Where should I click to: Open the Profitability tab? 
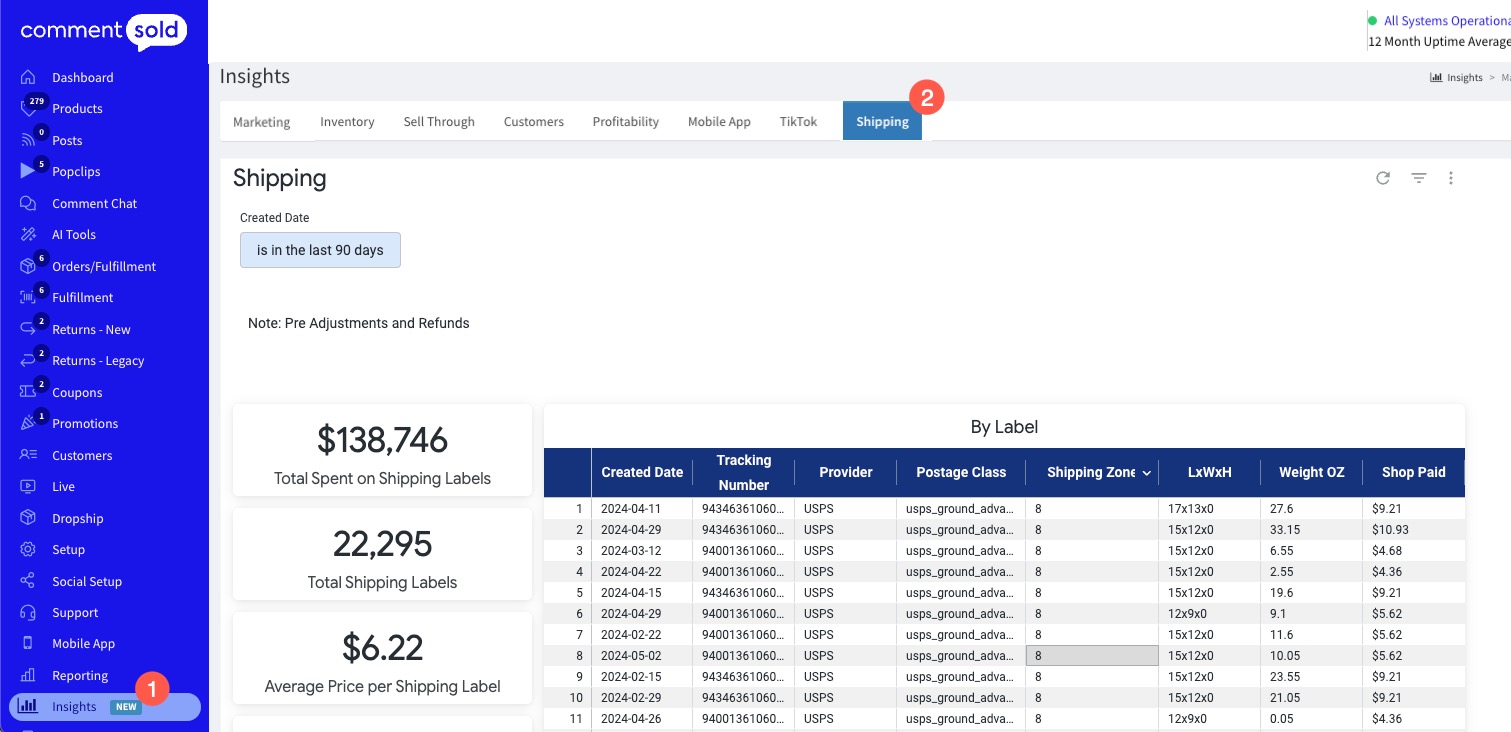click(625, 122)
